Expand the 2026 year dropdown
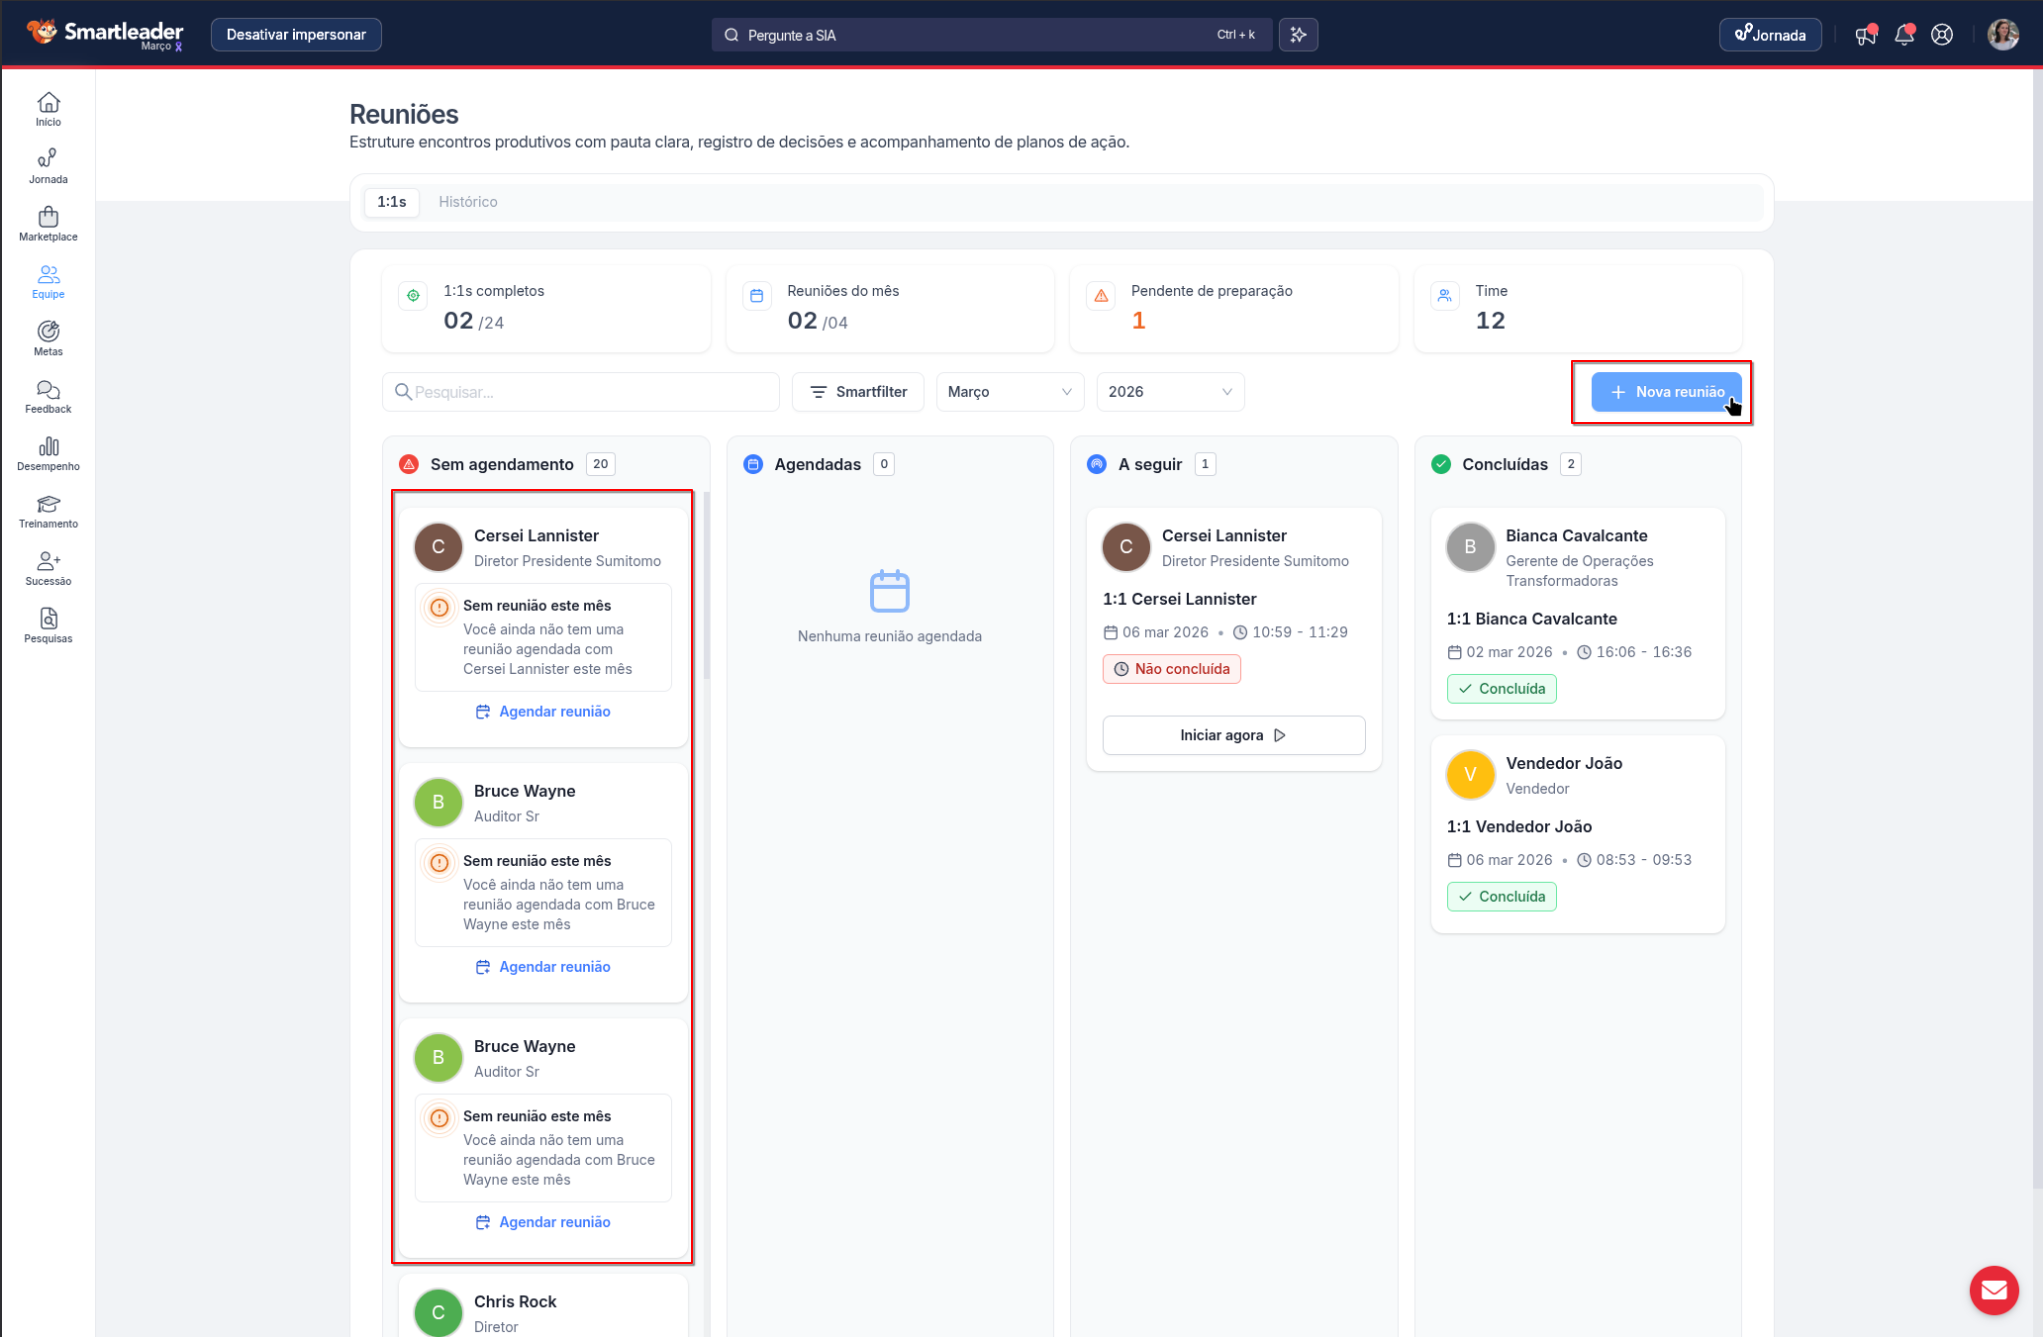This screenshot has width=2043, height=1337. [1169, 392]
